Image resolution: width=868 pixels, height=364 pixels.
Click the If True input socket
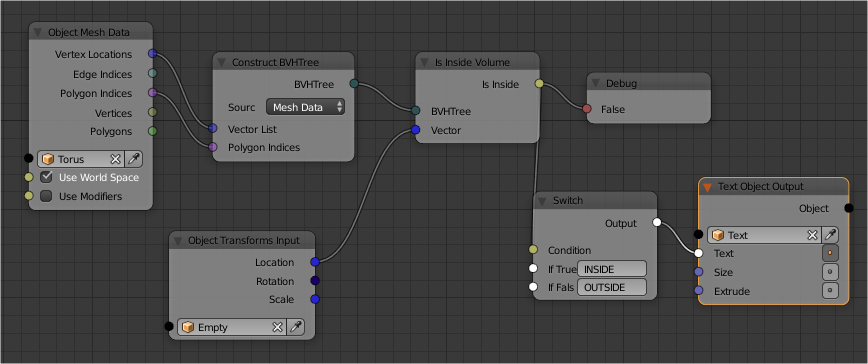coord(533,268)
